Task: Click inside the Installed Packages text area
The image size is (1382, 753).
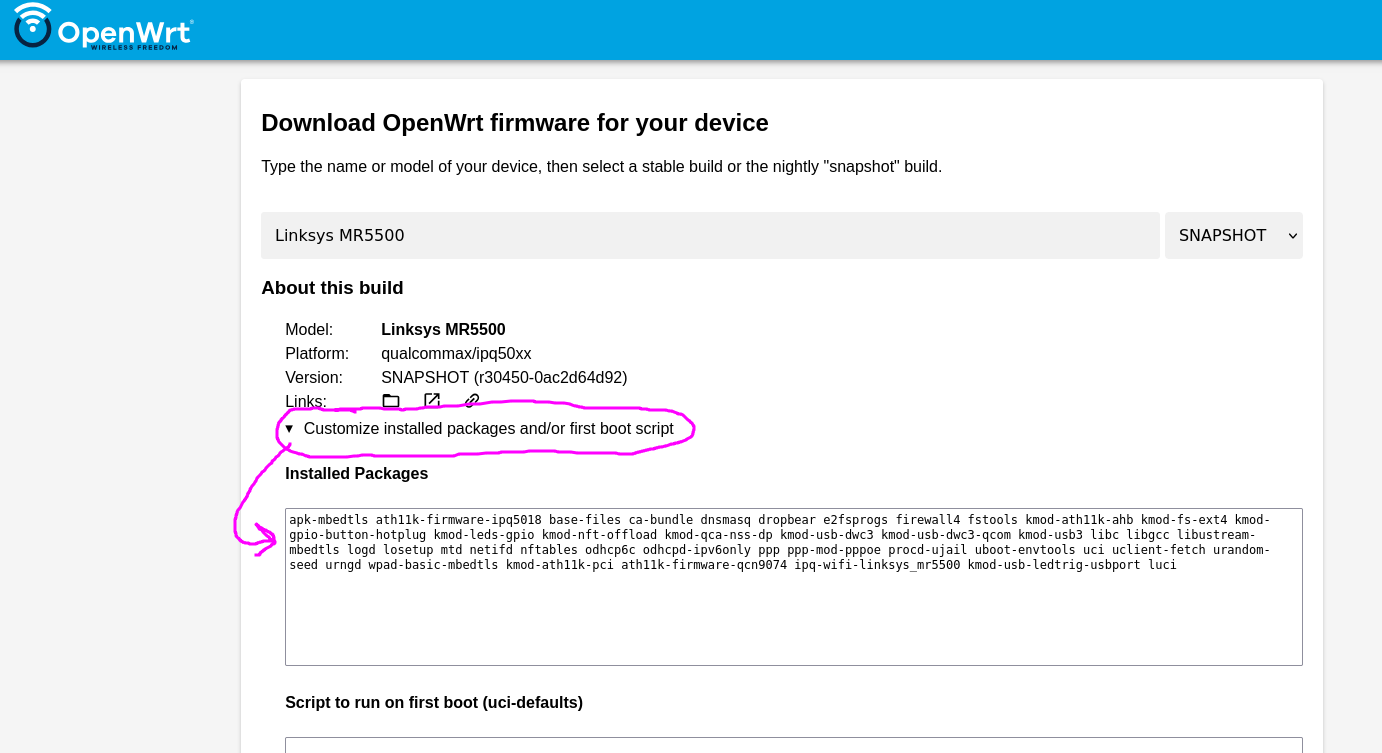Action: [x=794, y=587]
